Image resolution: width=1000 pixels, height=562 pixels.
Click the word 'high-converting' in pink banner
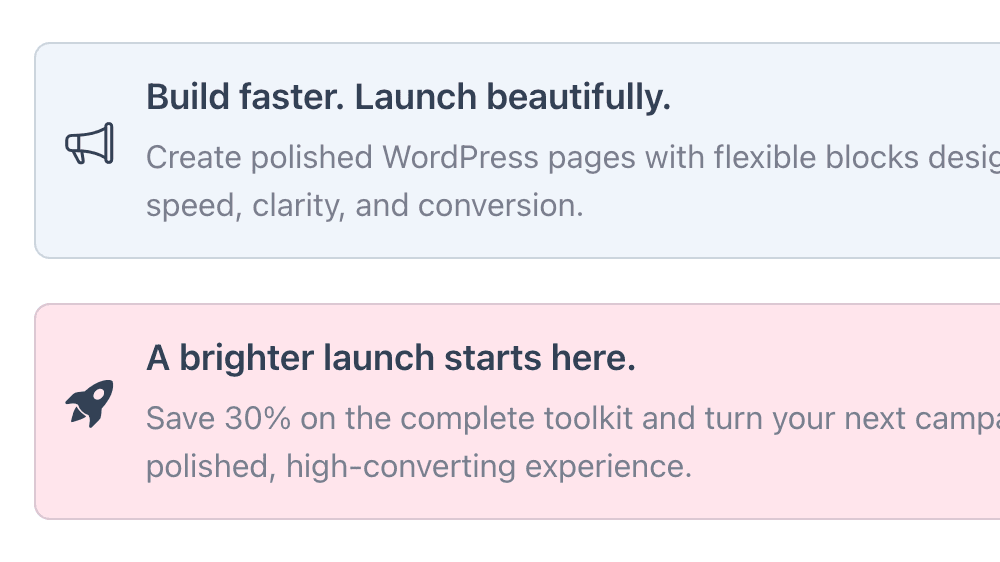(401, 466)
